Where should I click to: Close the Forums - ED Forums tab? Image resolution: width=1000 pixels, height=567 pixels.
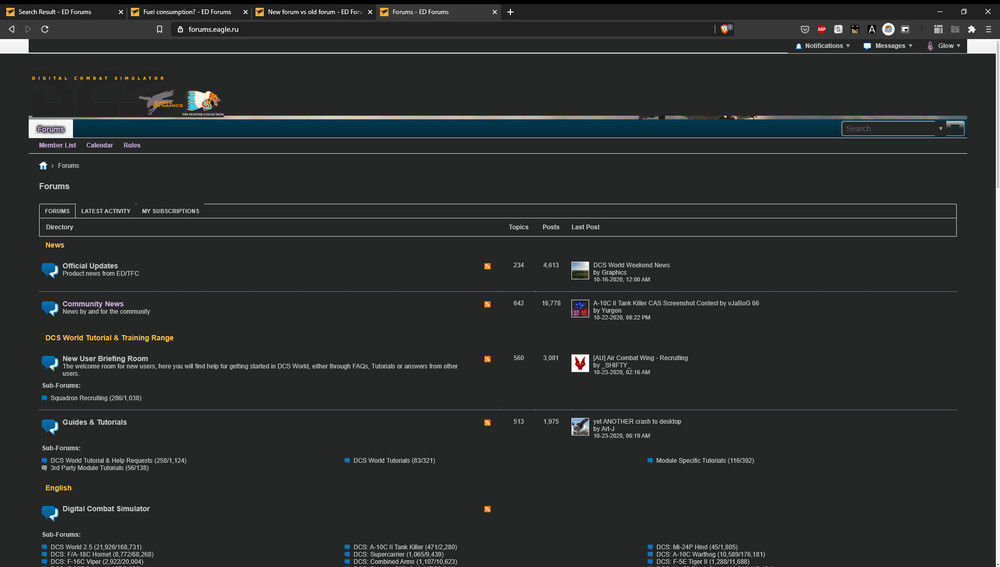[494, 11]
